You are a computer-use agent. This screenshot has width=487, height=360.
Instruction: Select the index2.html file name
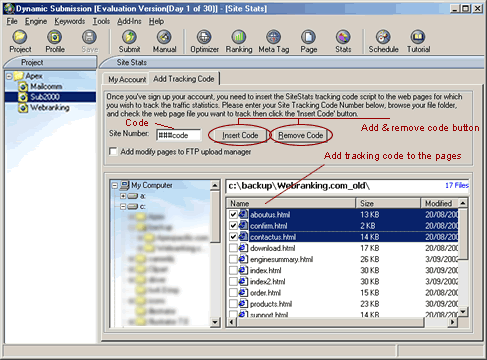[x=267, y=282]
